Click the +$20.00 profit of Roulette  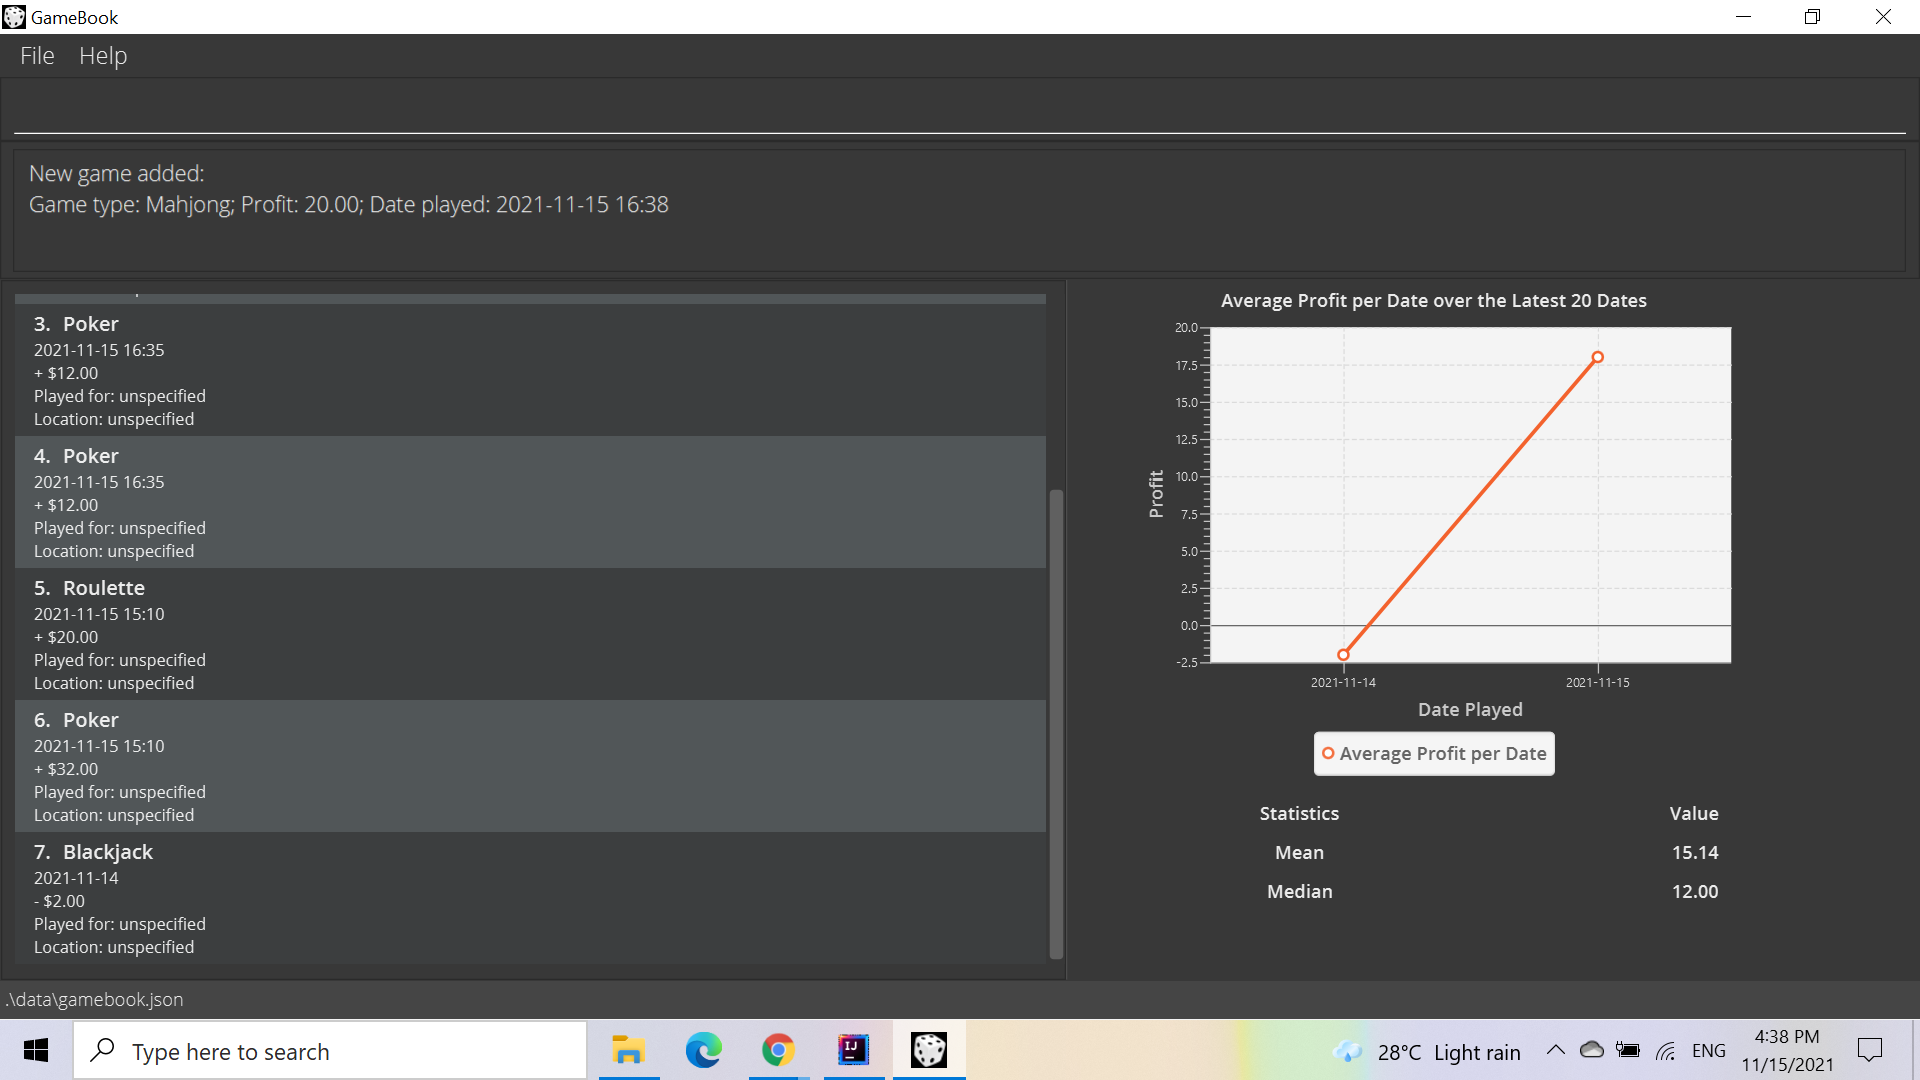66,637
